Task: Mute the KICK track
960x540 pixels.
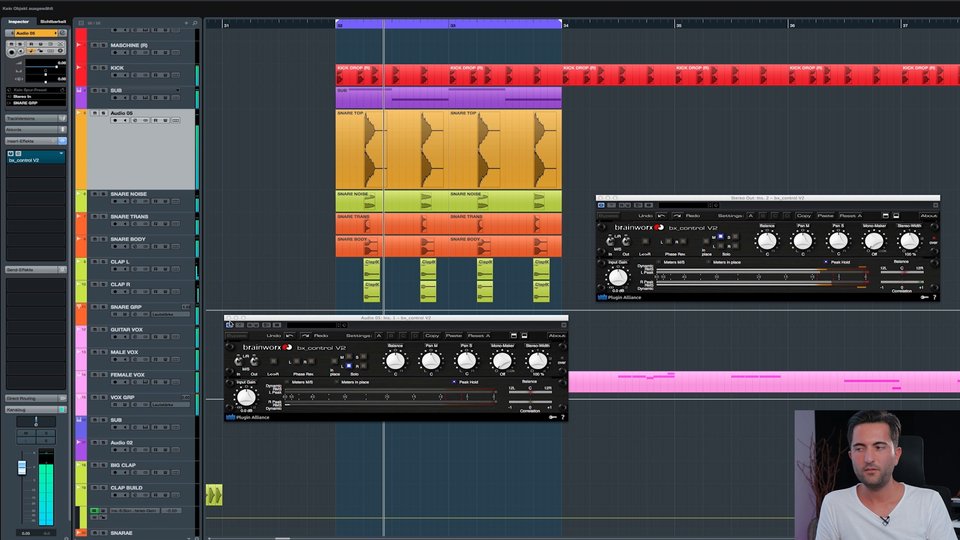Action: pos(94,67)
